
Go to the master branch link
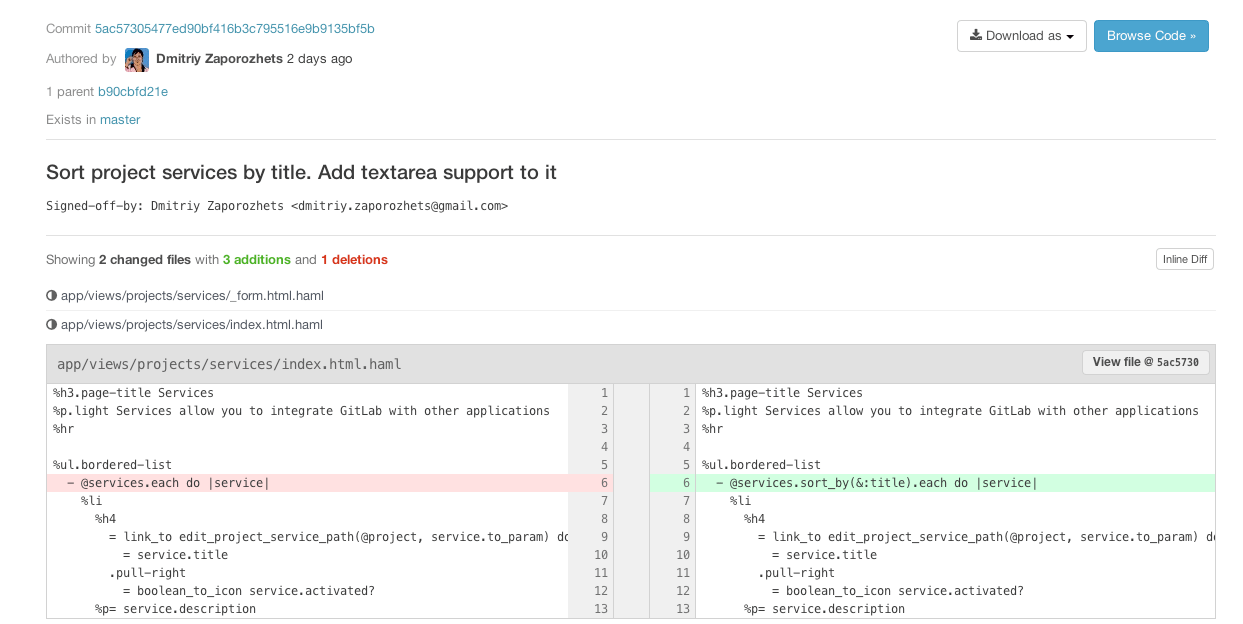(120, 120)
